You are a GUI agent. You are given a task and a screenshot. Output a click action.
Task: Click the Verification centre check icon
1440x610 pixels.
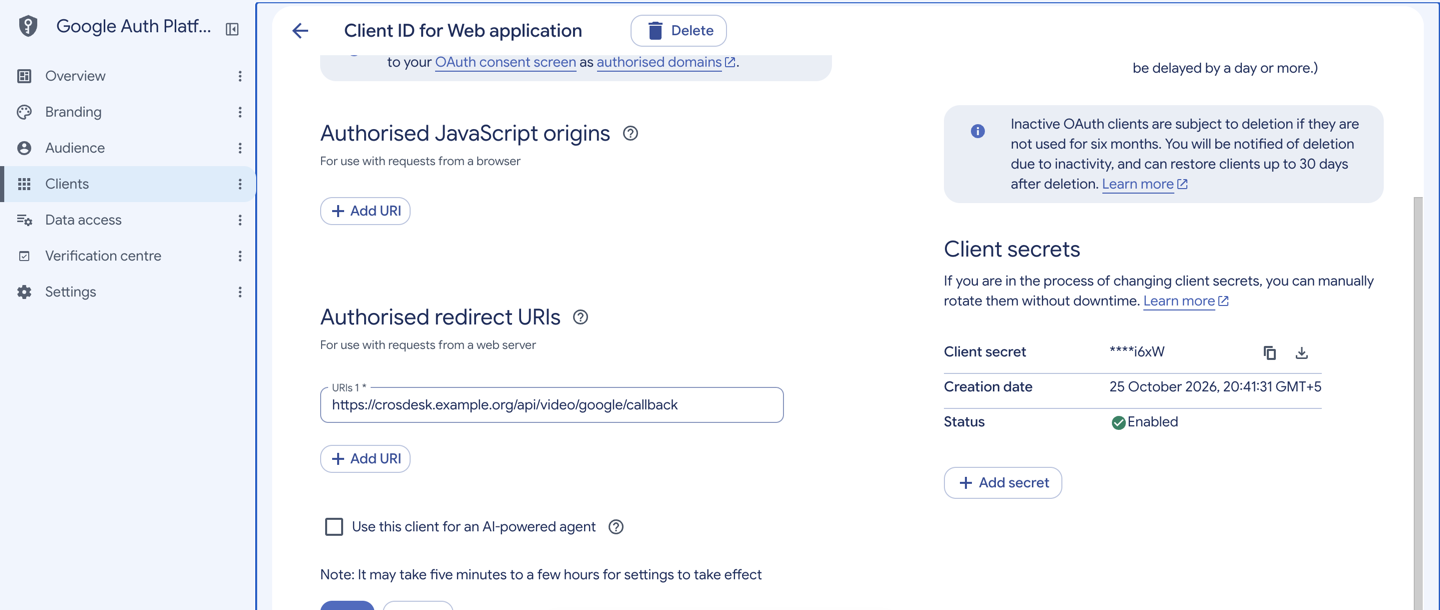click(24, 256)
